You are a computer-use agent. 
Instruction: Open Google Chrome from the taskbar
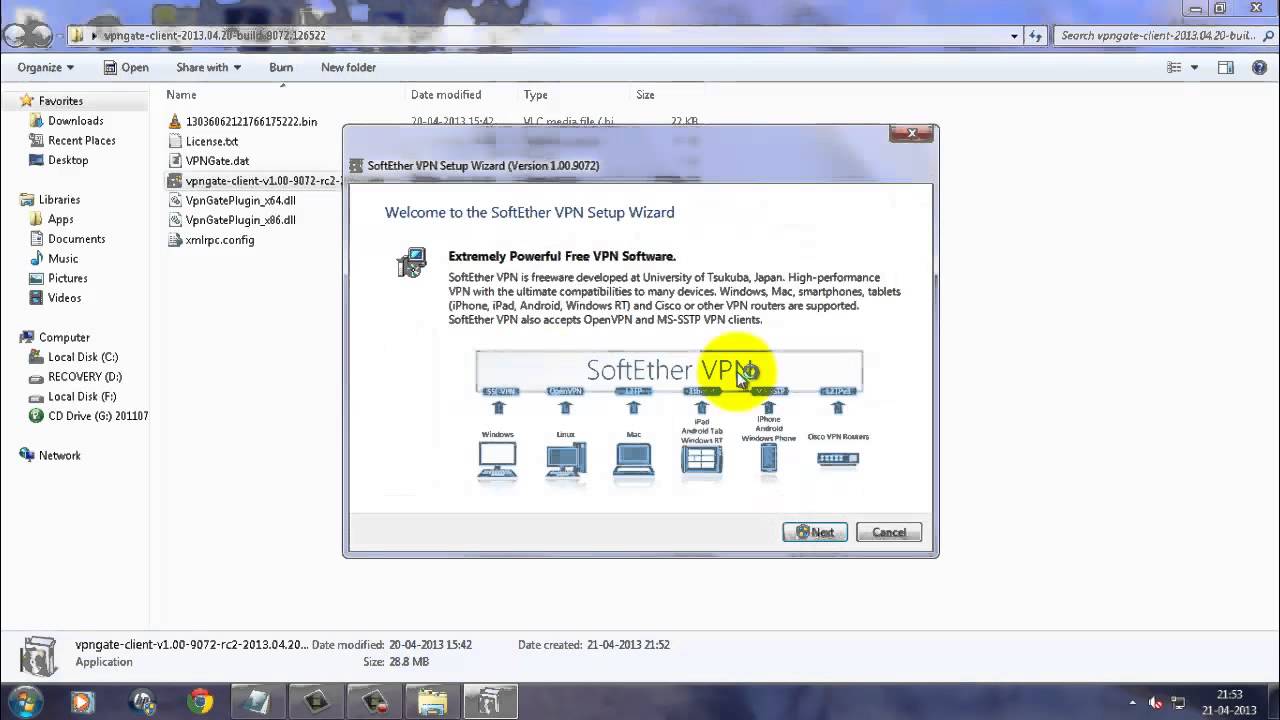tap(200, 702)
